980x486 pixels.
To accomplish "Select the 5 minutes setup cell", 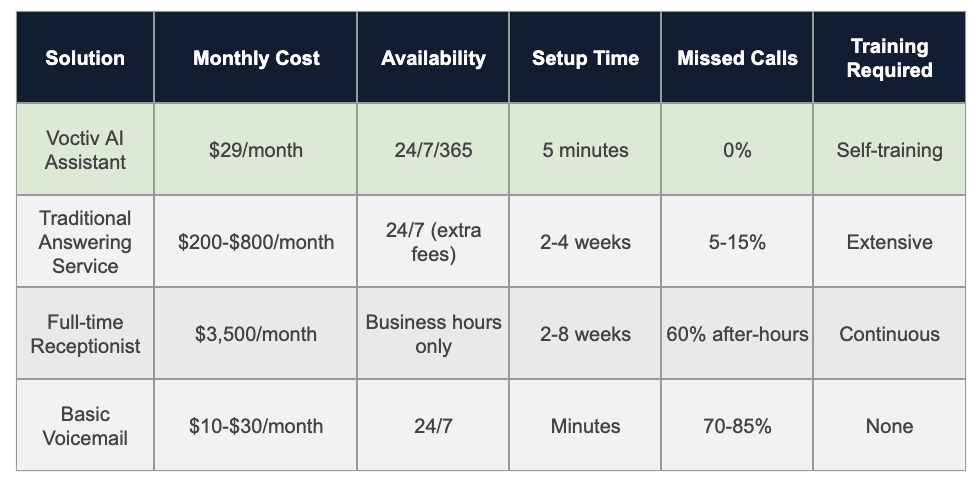I will pyautogui.click(x=585, y=150).
